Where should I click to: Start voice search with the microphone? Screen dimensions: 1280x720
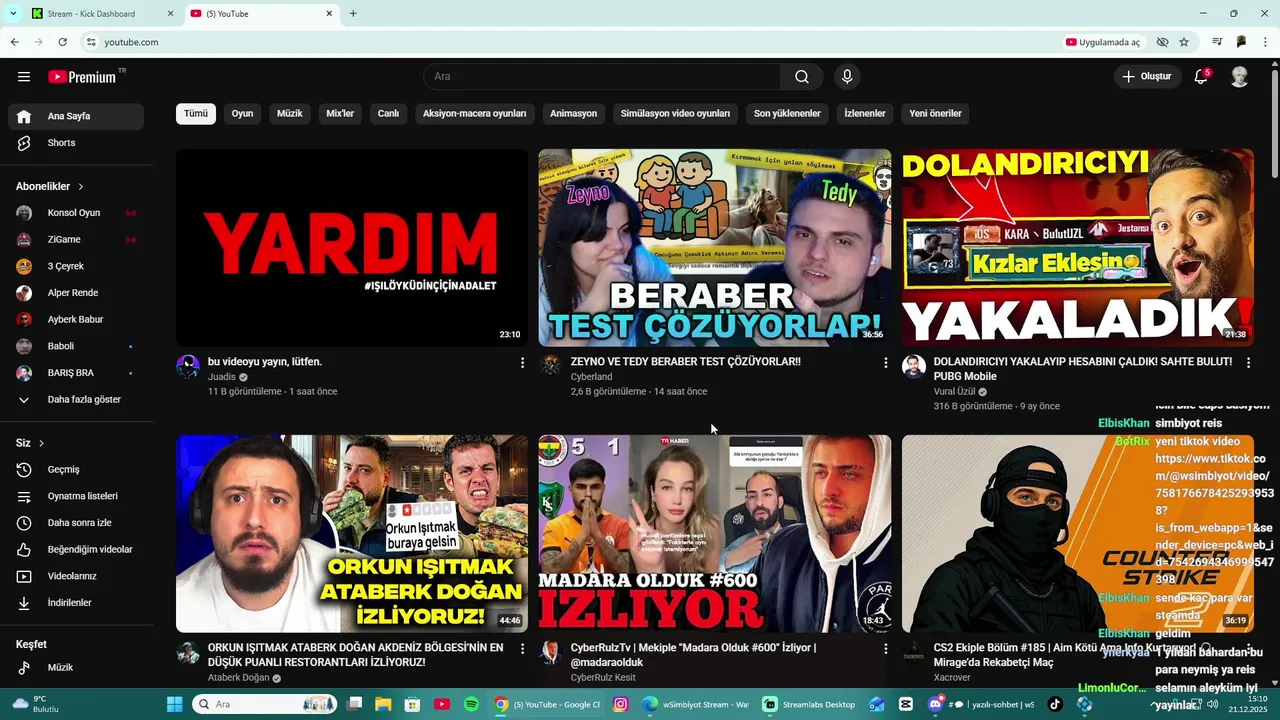(x=847, y=77)
